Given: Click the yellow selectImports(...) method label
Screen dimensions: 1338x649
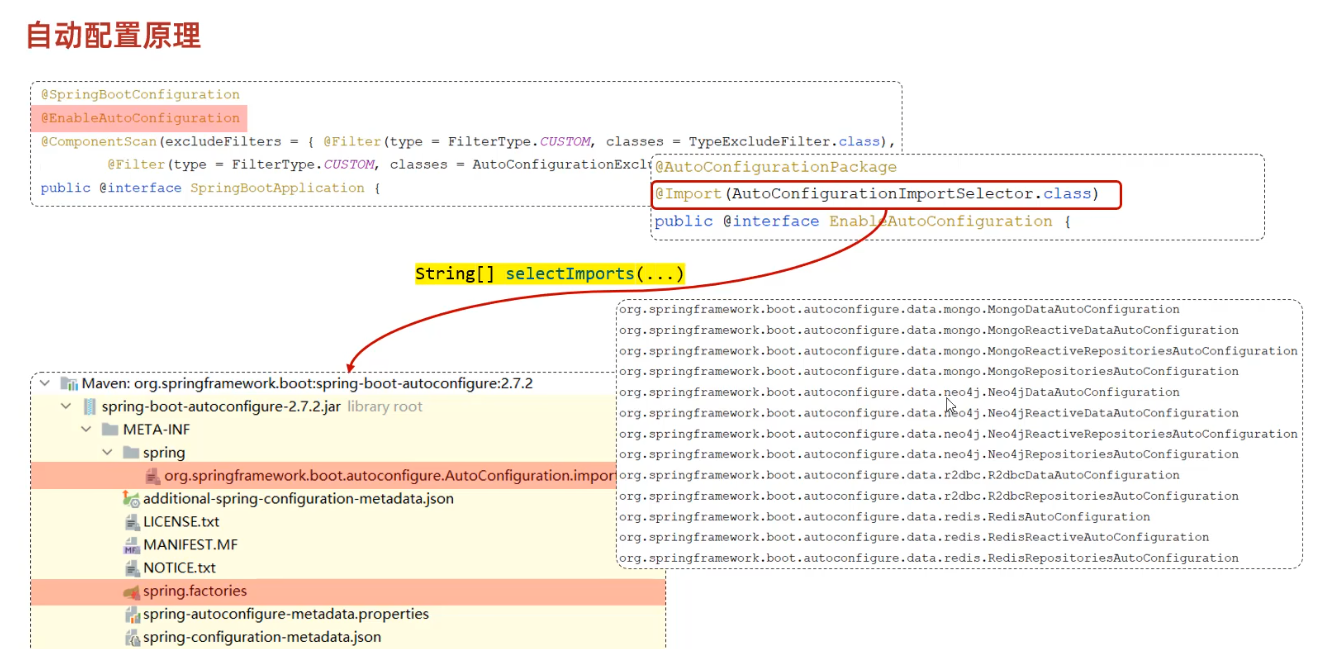Looking at the screenshot, I should (x=550, y=274).
